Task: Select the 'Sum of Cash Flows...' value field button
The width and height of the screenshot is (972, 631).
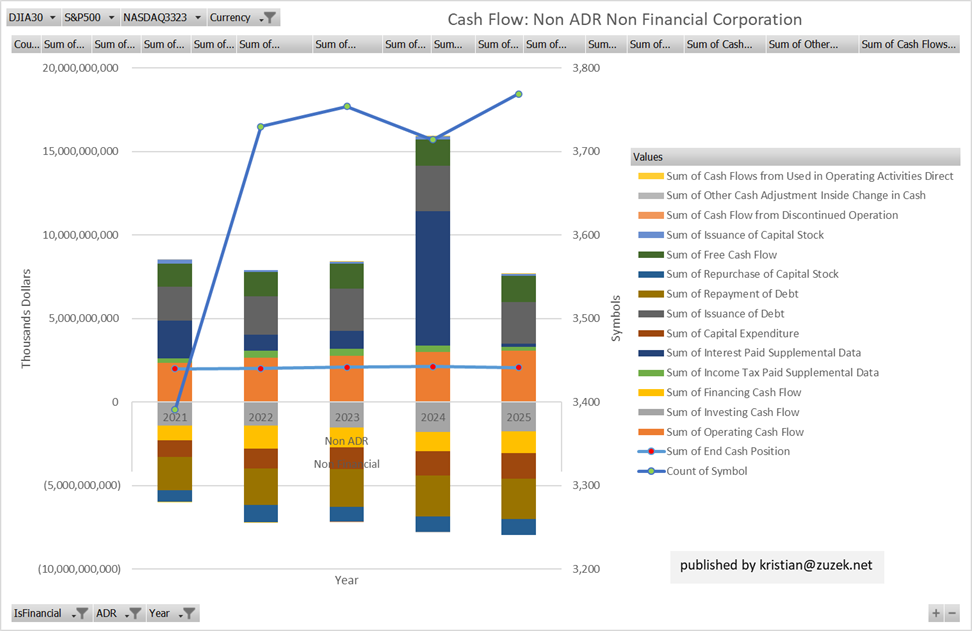Action: [x=908, y=44]
